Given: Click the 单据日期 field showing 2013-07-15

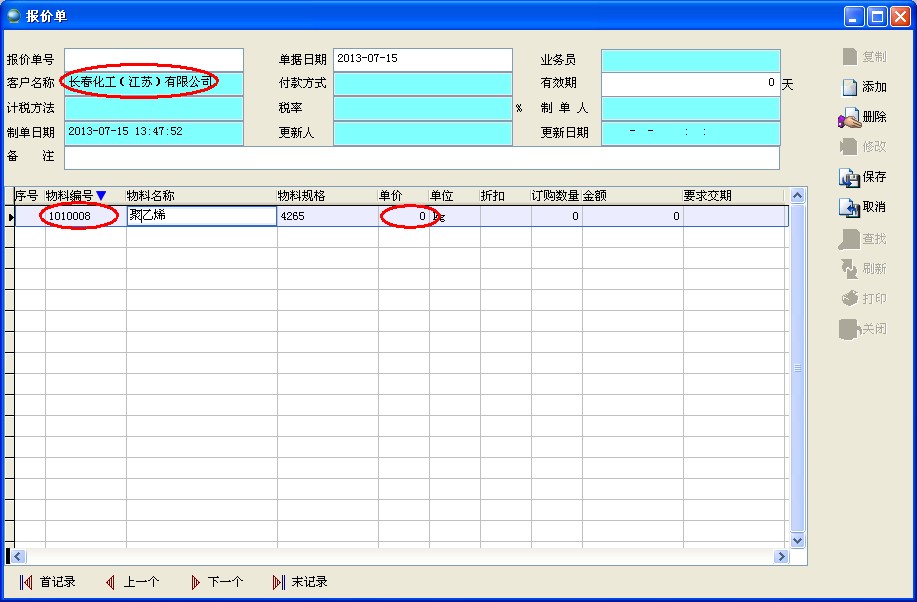Looking at the screenshot, I should [421, 60].
